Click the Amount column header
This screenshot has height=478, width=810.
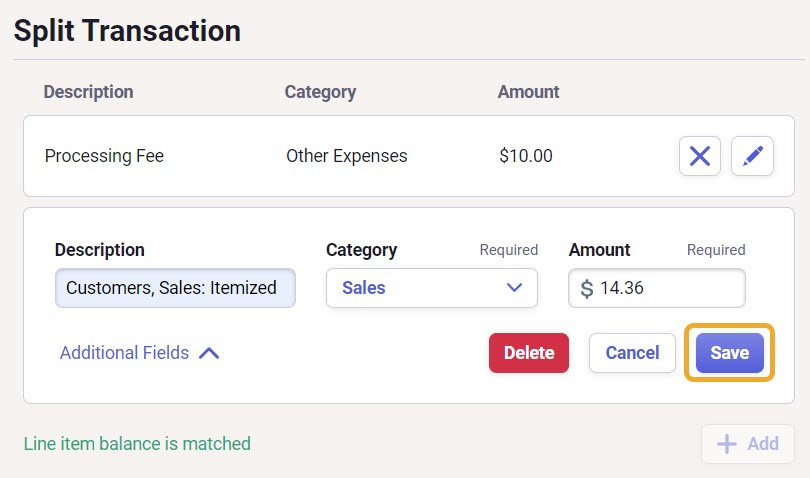[528, 91]
